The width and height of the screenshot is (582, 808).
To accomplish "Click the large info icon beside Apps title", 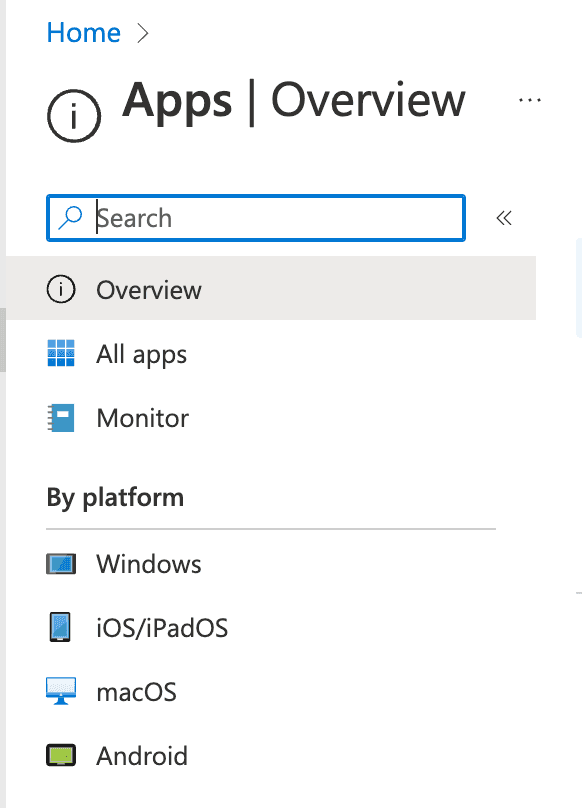I will click(x=74, y=115).
